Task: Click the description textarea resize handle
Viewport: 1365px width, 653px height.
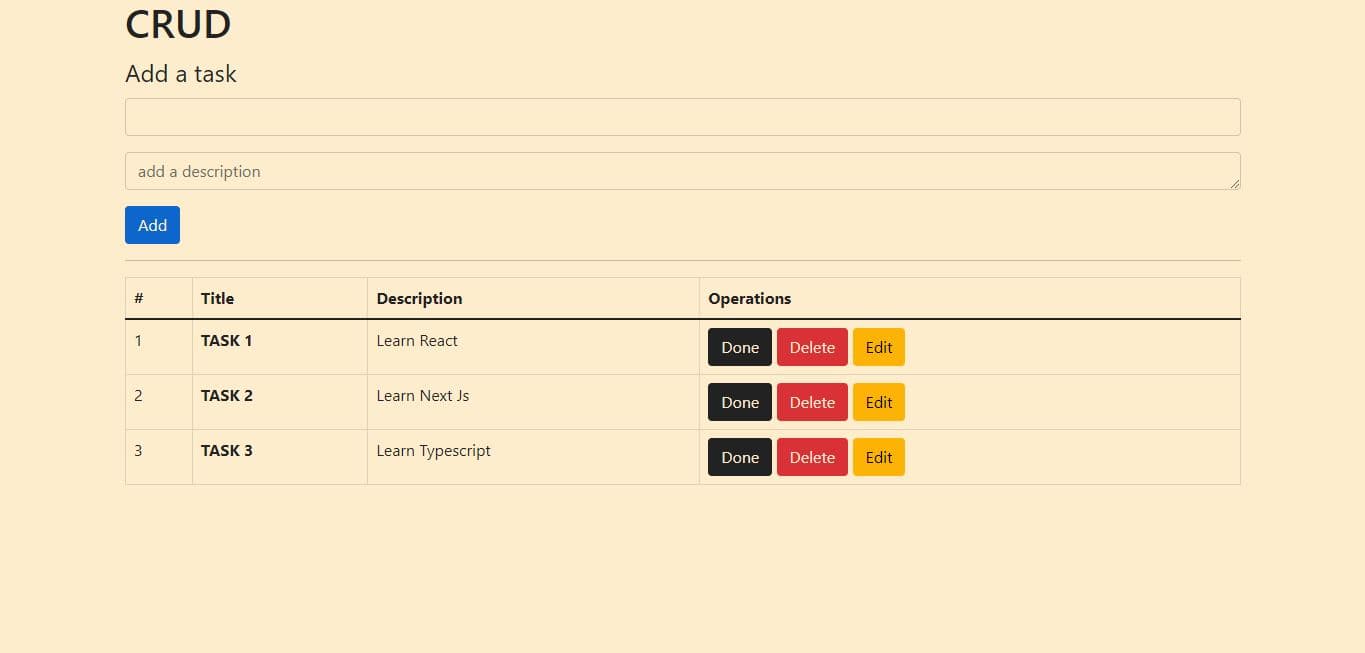Action: (1235, 184)
